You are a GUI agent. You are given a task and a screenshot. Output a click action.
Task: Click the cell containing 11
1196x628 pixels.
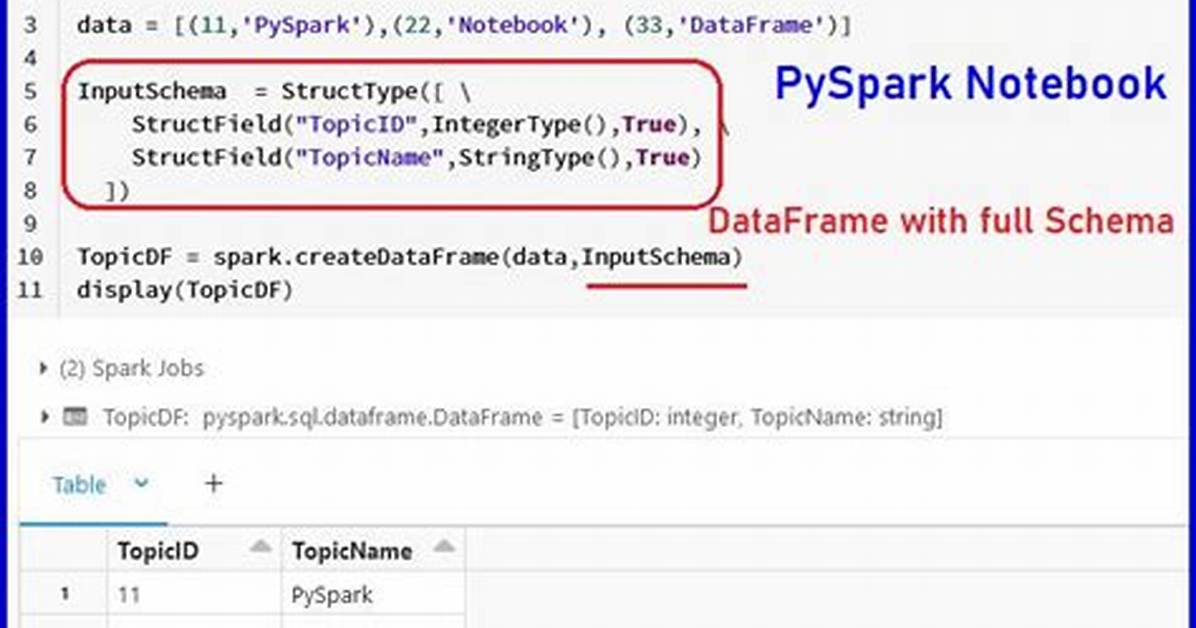click(x=194, y=594)
